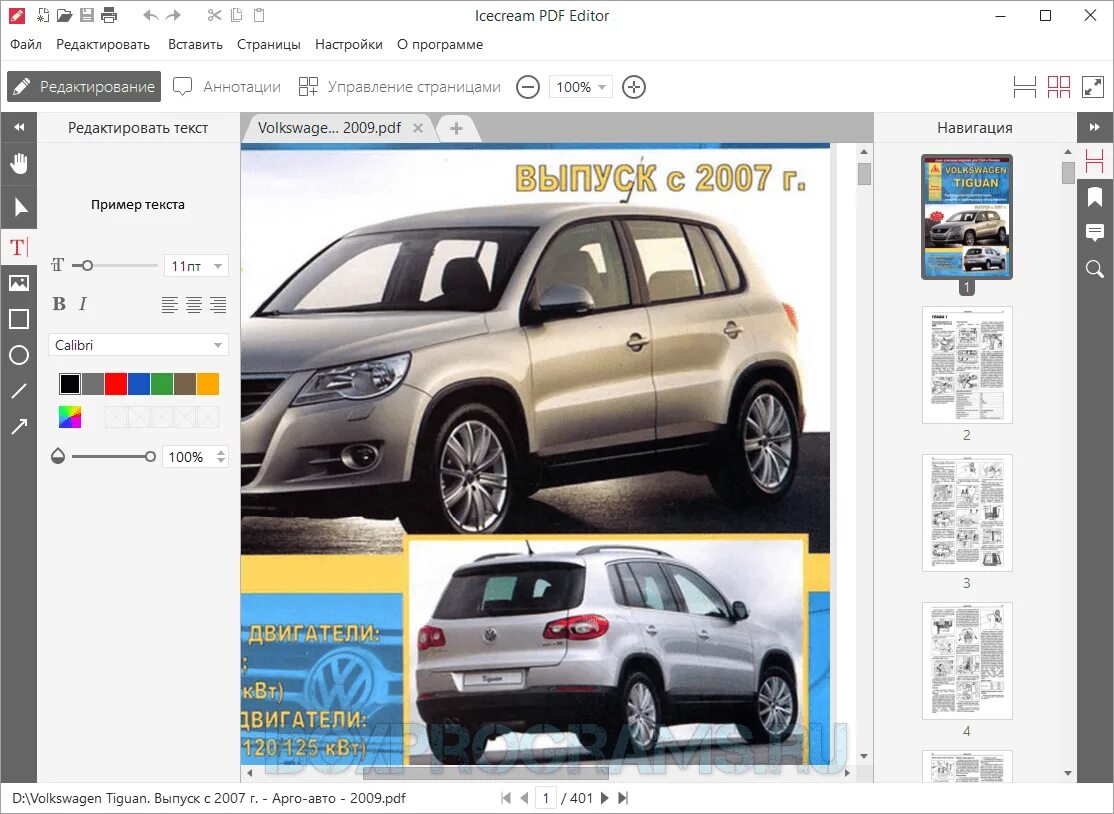This screenshot has height=814, width=1114.
Task: Click the opacity slider handle
Action: coord(150,457)
